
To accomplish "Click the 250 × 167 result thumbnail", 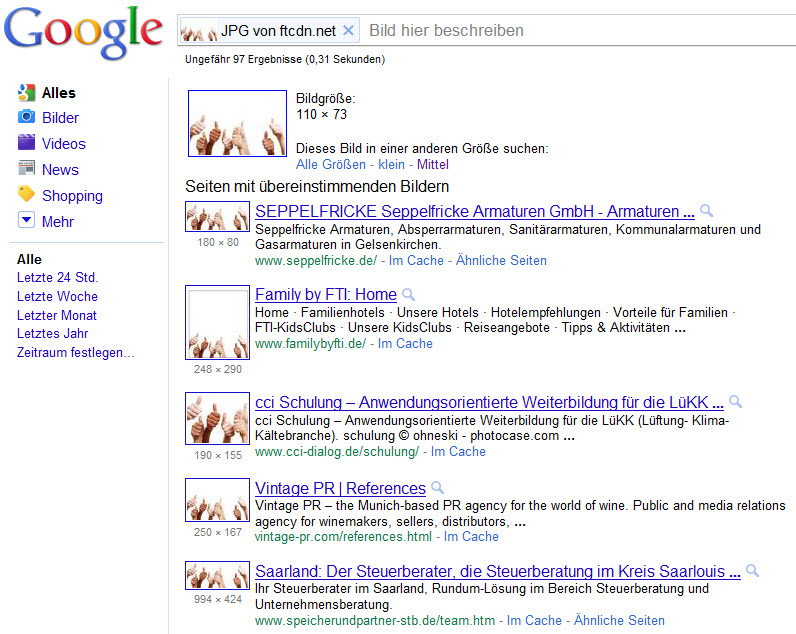I will pyautogui.click(x=217, y=500).
